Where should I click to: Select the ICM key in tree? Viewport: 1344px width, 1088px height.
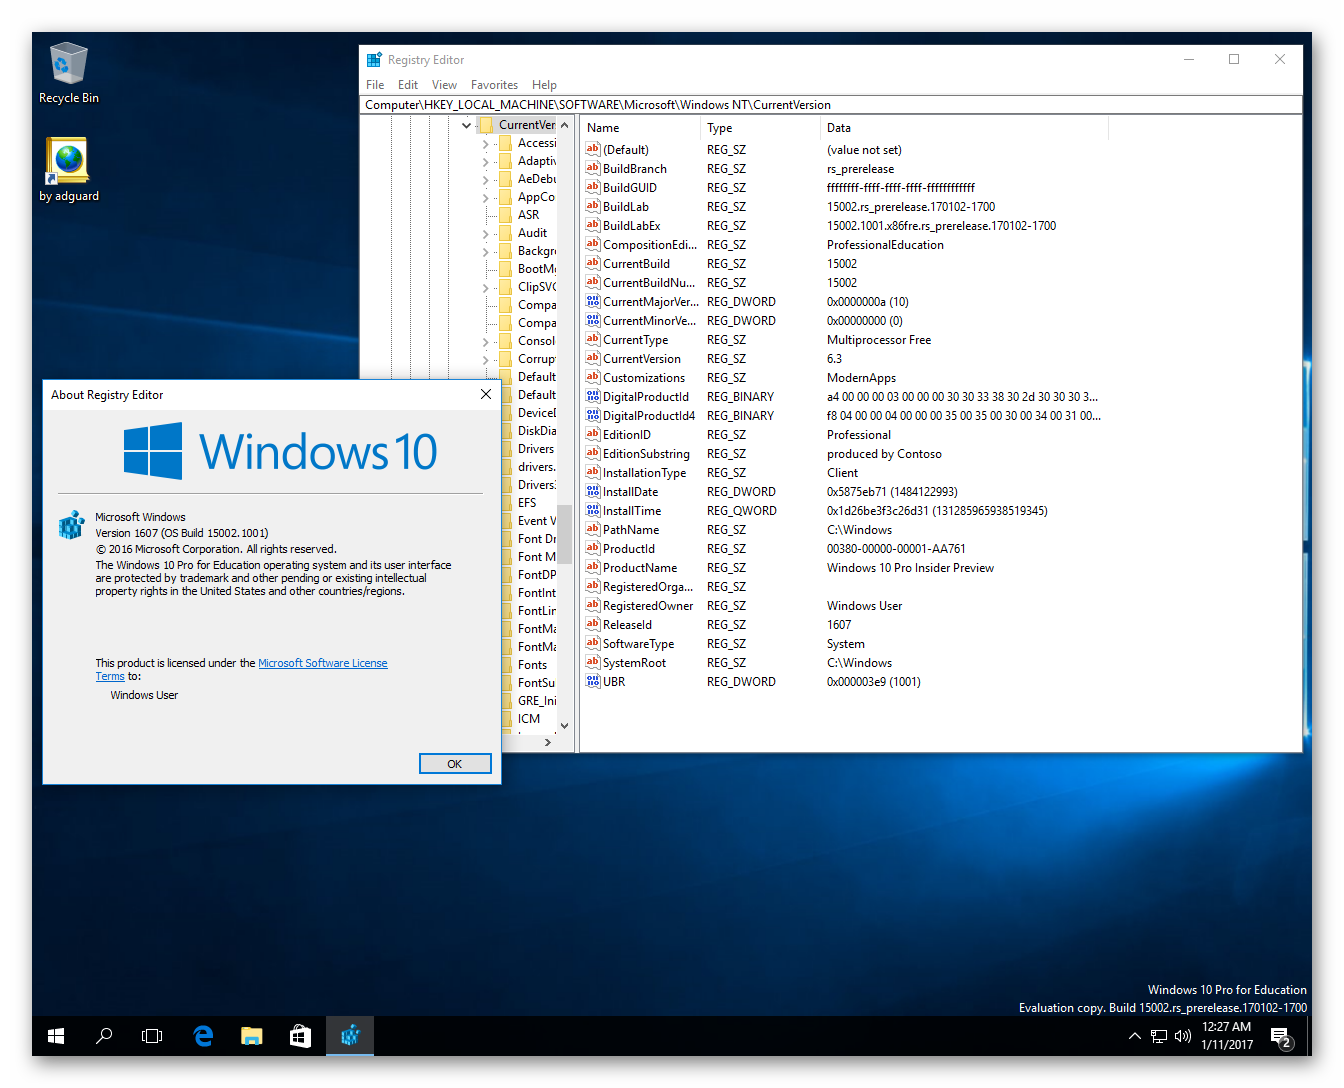tap(529, 719)
